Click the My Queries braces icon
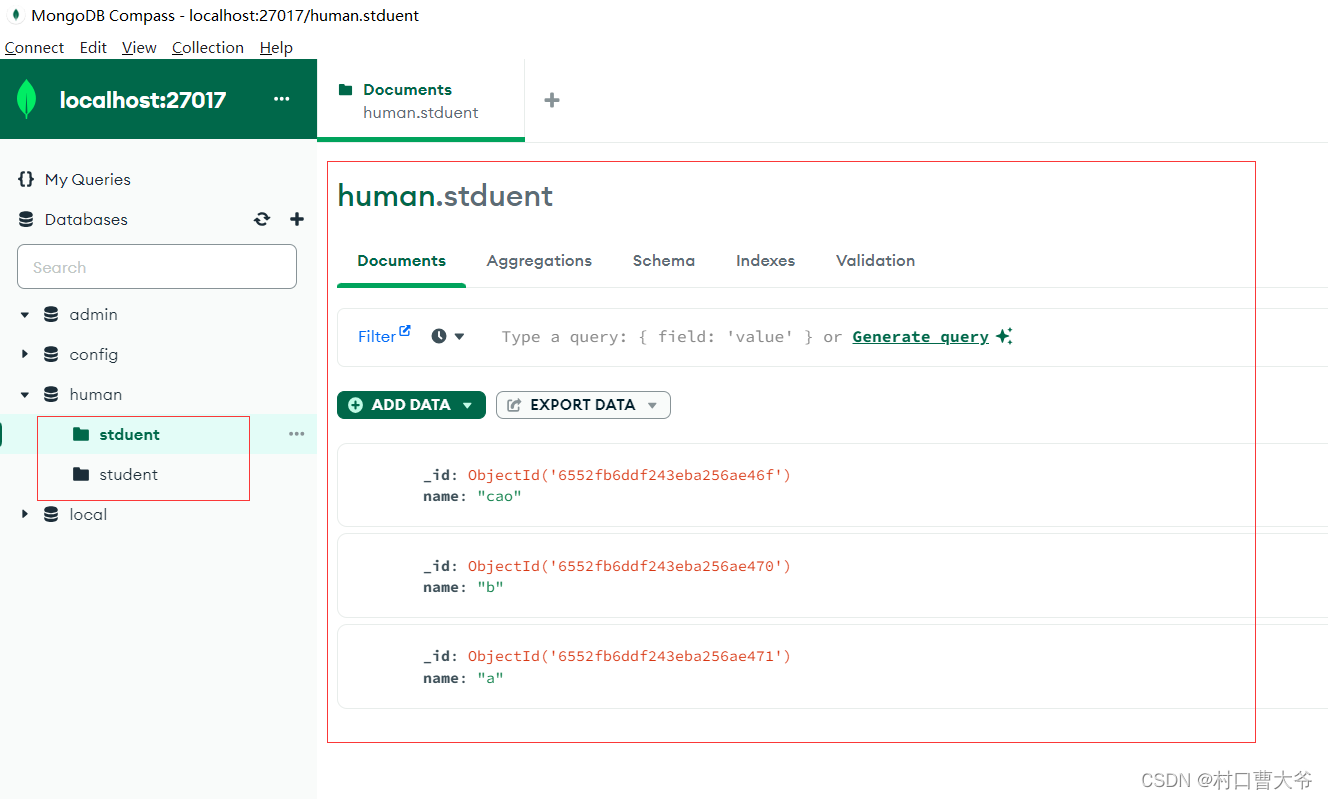 coord(25,179)
